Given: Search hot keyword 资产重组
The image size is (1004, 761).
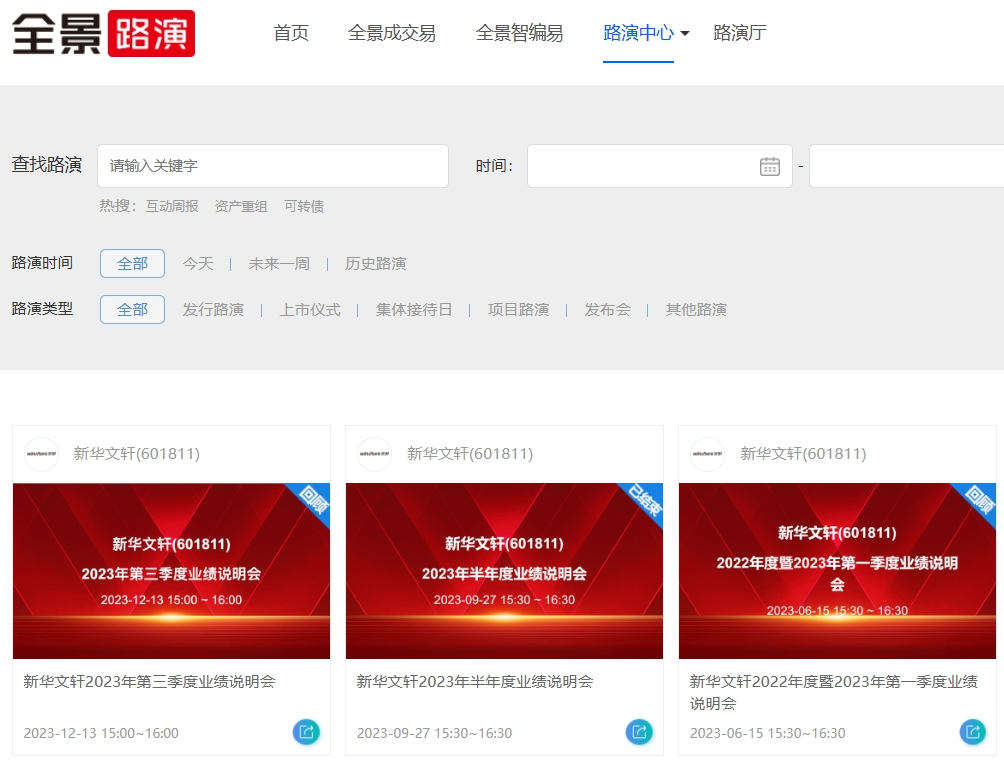Looking at the screenshot, I should click(241, 206).
